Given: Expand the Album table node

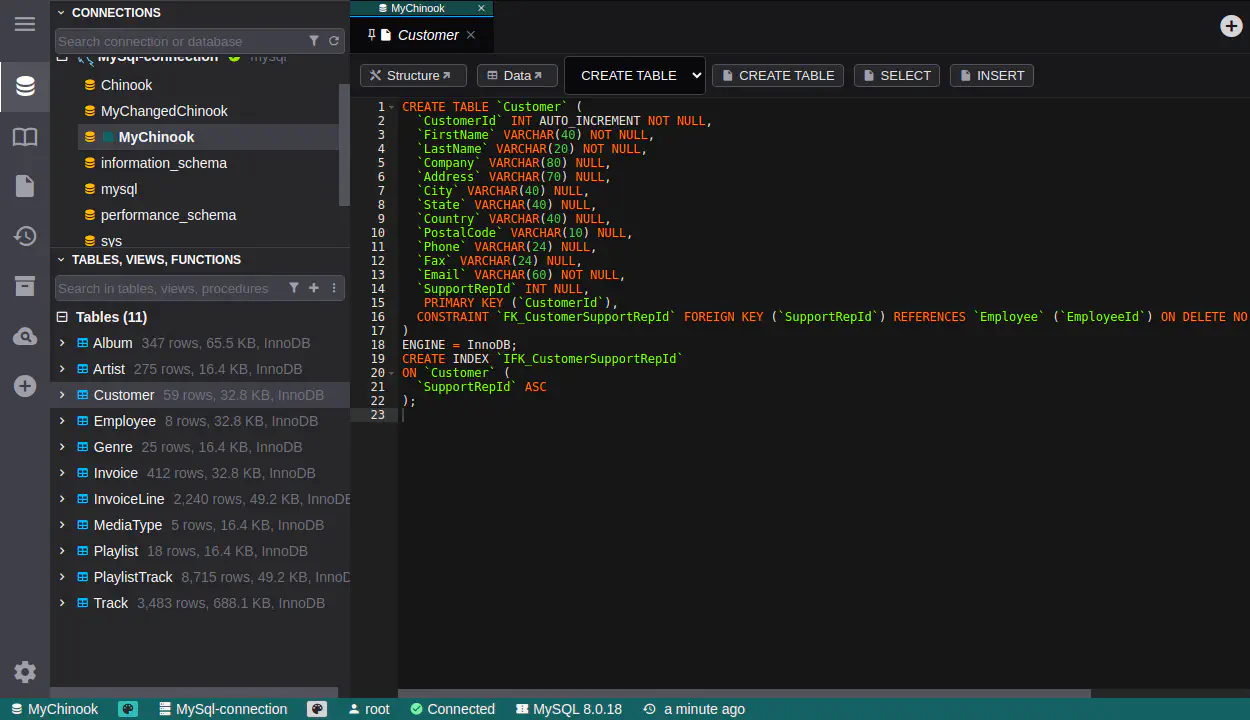Looking at the screenshot, I should click(x=62, y=343).
